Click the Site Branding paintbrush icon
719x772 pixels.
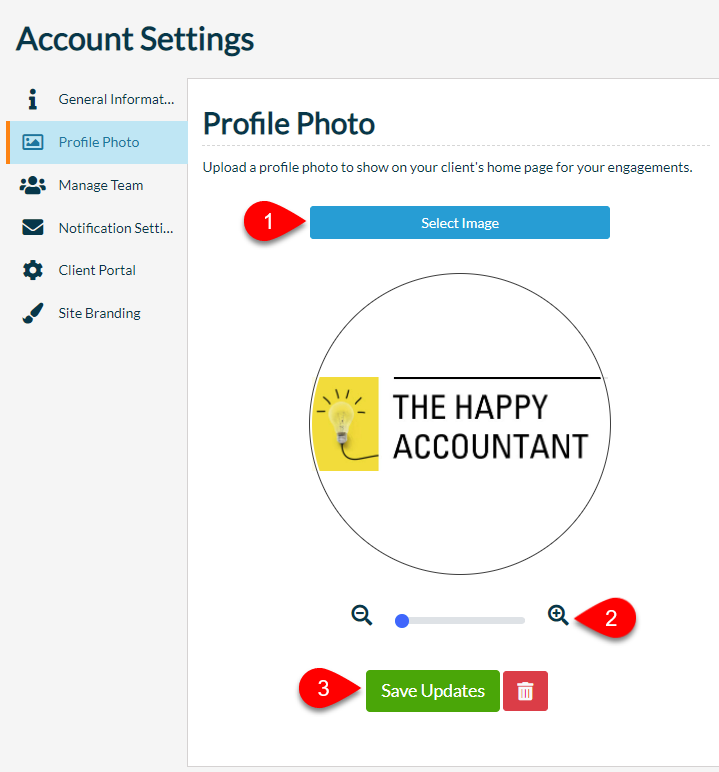pyautogui.click(x=33, y=313)
